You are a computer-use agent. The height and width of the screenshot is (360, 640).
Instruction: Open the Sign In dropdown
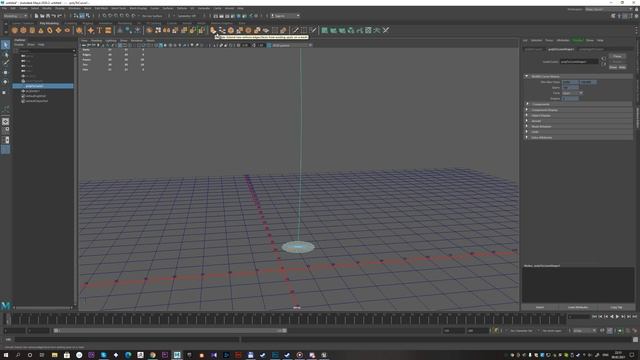(285, 16)
